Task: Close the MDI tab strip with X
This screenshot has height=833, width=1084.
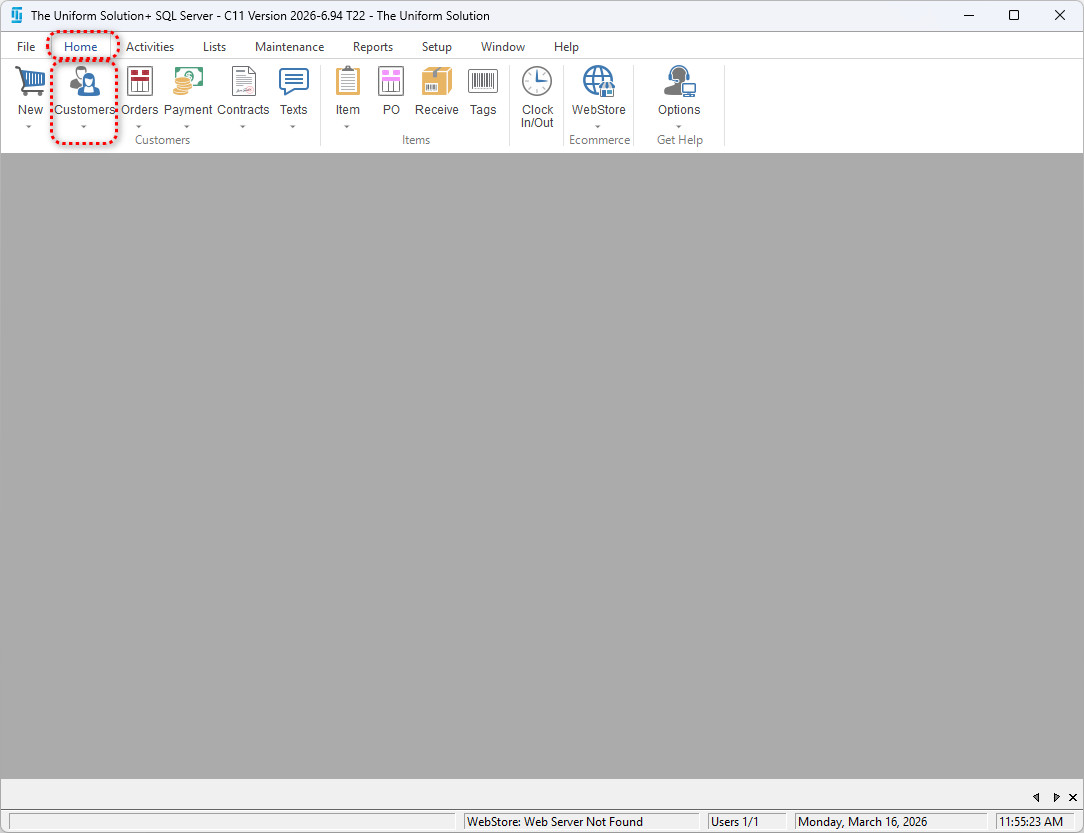Action: pos(1072,797)
